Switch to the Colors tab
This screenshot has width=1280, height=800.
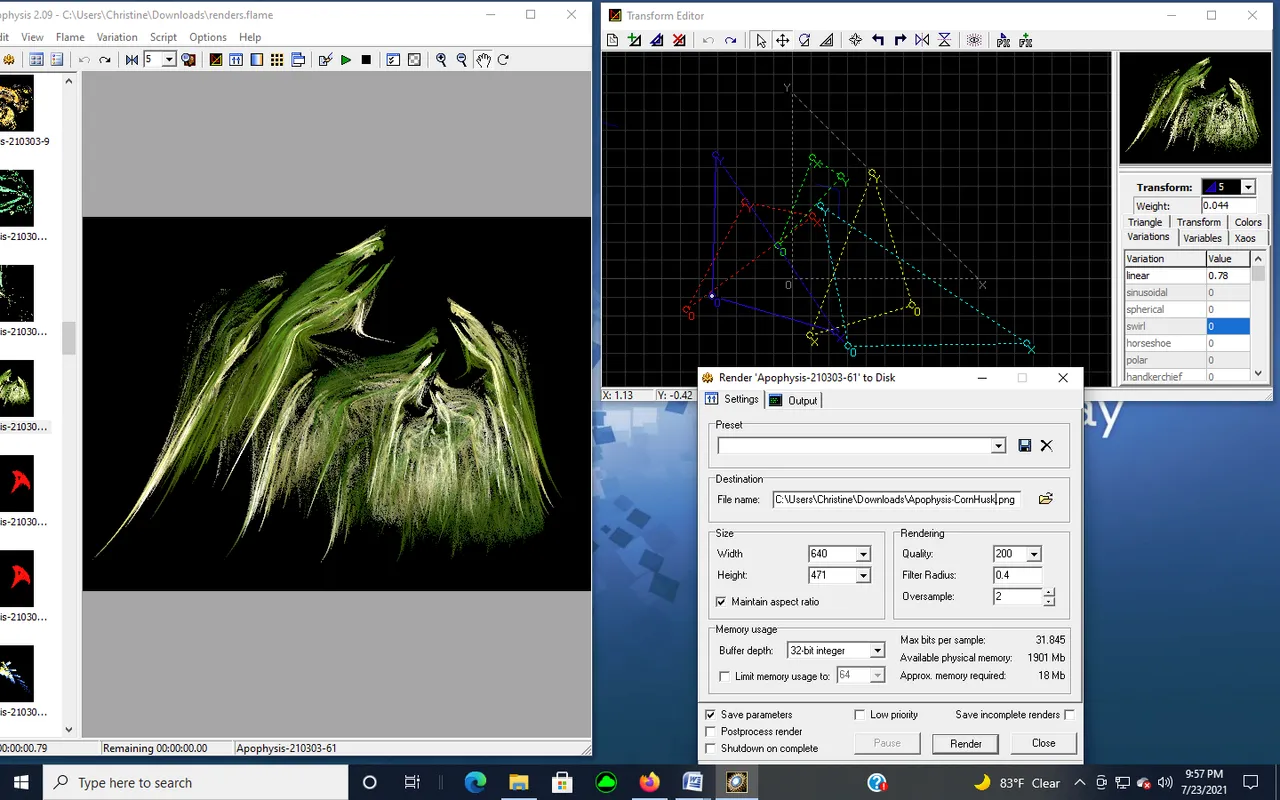(1248, 222)
